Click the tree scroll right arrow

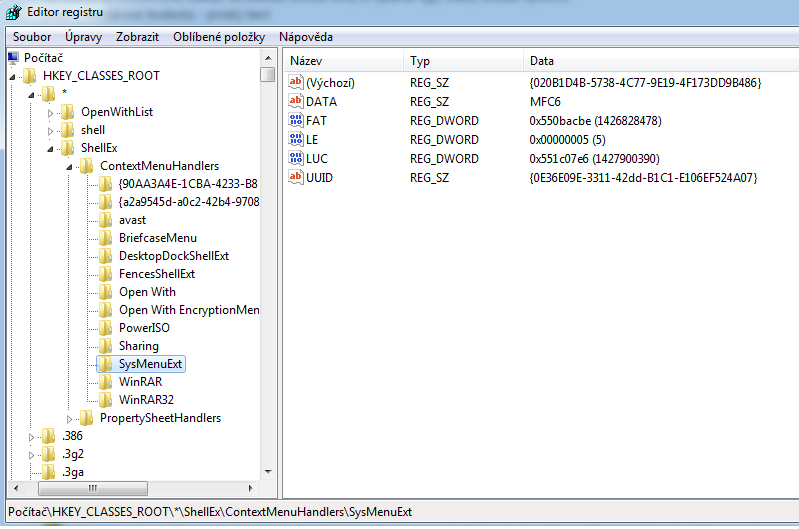(x=250, y=488)
